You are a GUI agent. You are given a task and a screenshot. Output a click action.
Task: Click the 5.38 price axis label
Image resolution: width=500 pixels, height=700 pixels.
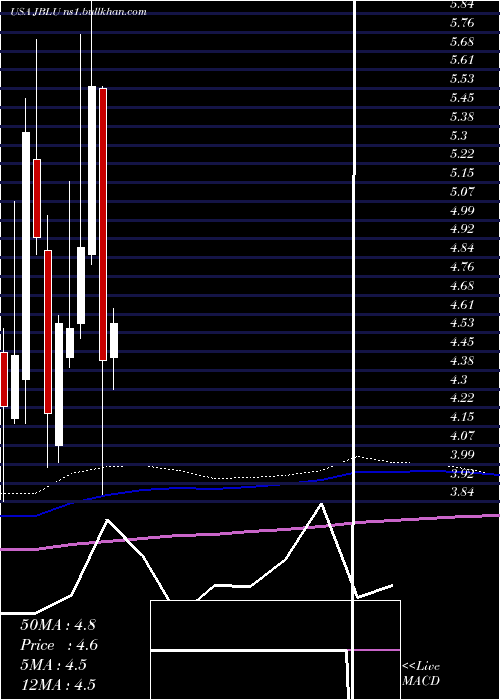[x=462, y=117]
